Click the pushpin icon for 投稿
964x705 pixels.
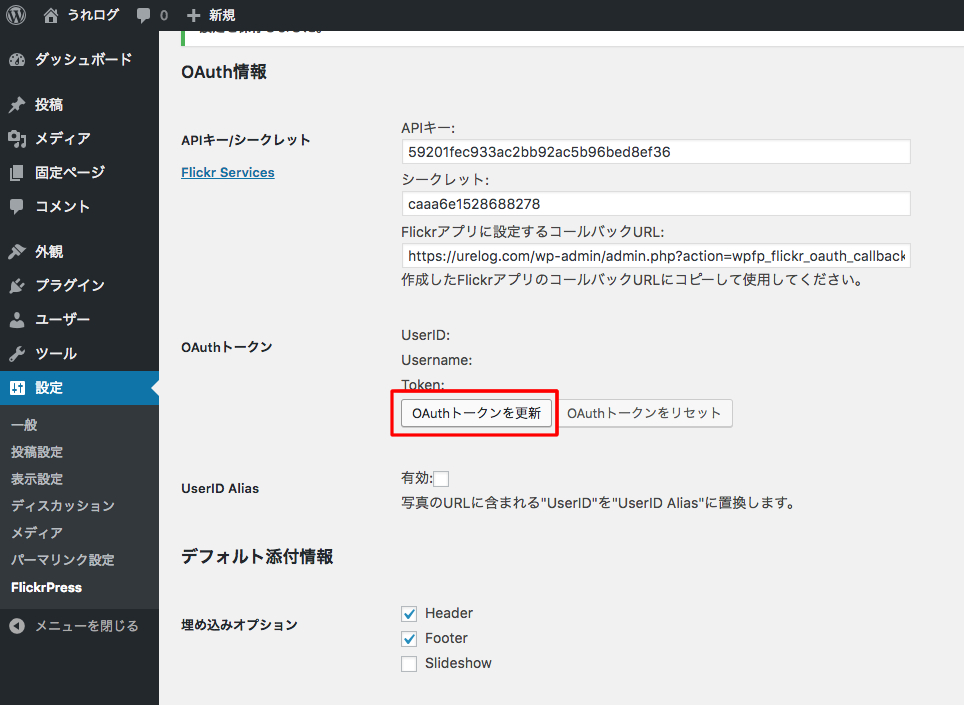tap(17, 104)
